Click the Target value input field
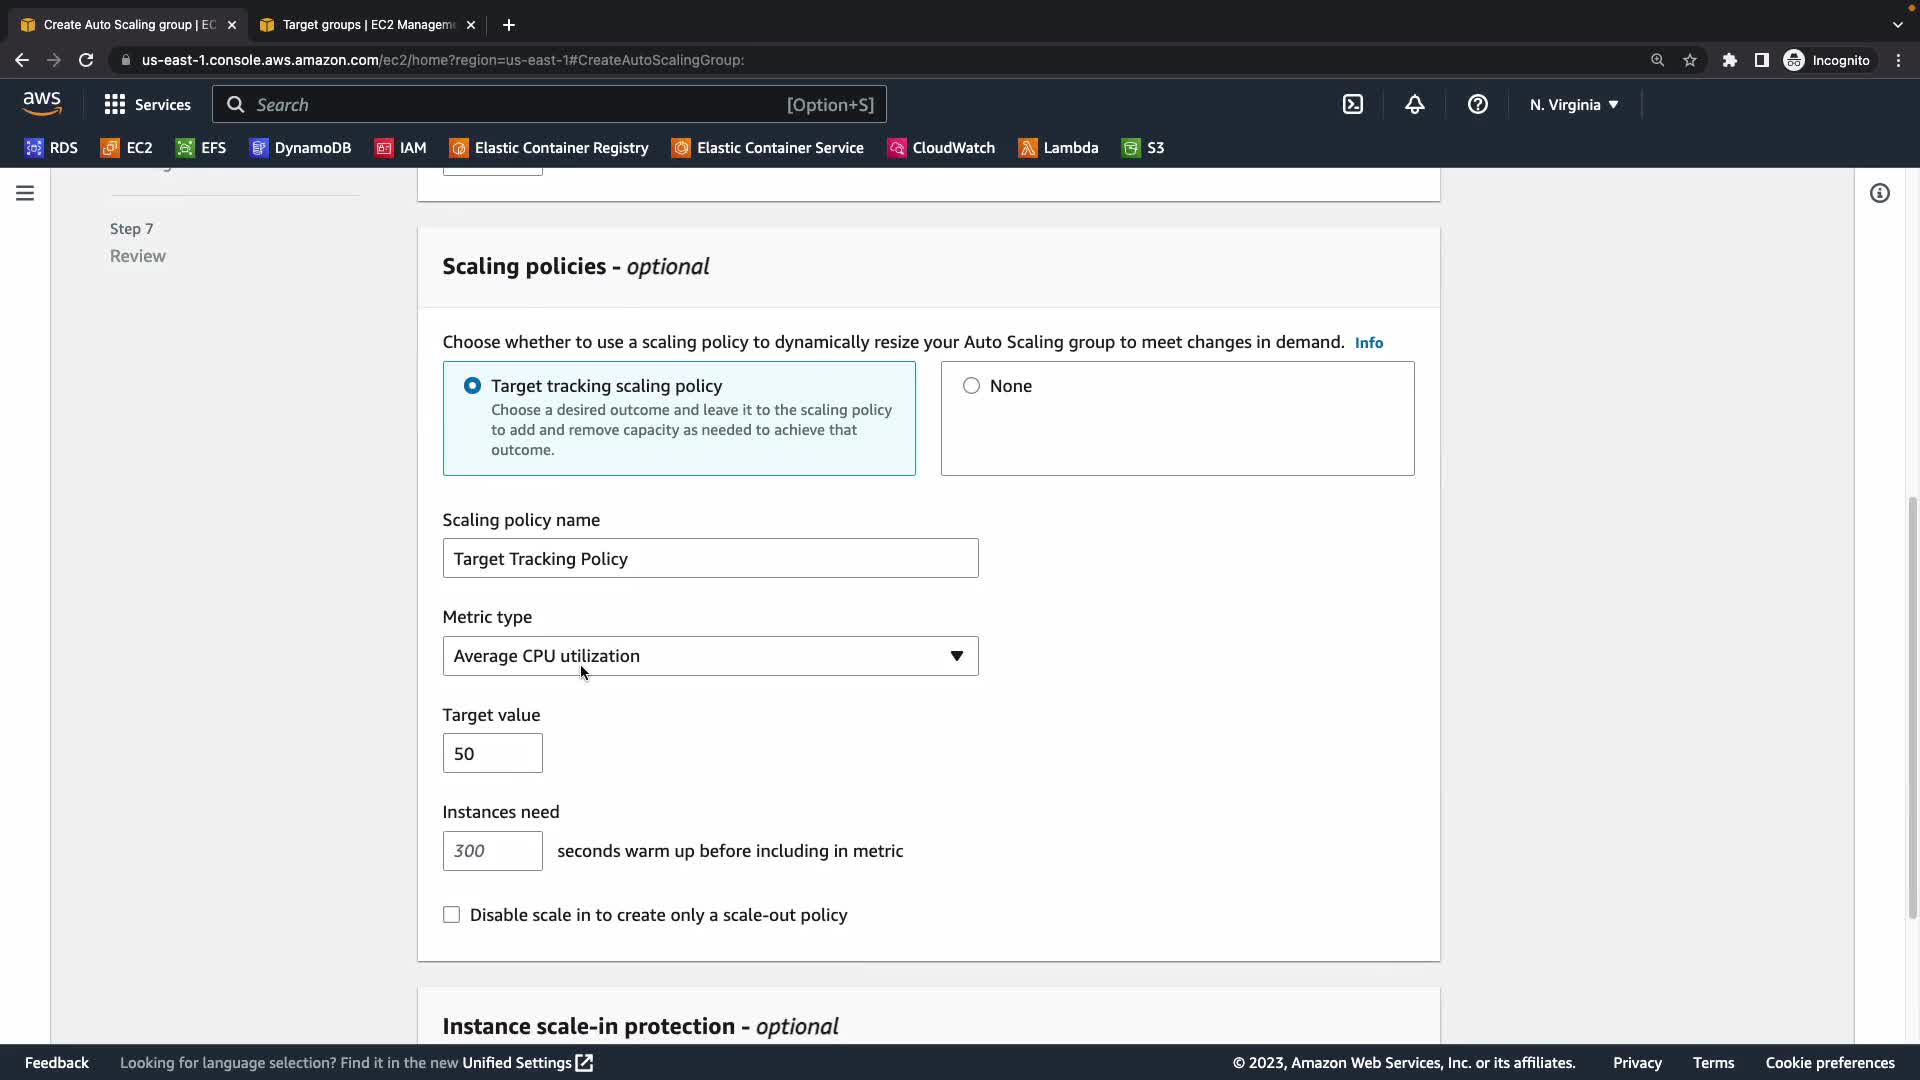Screen dimensions: 1920x1080 [492, 753]
